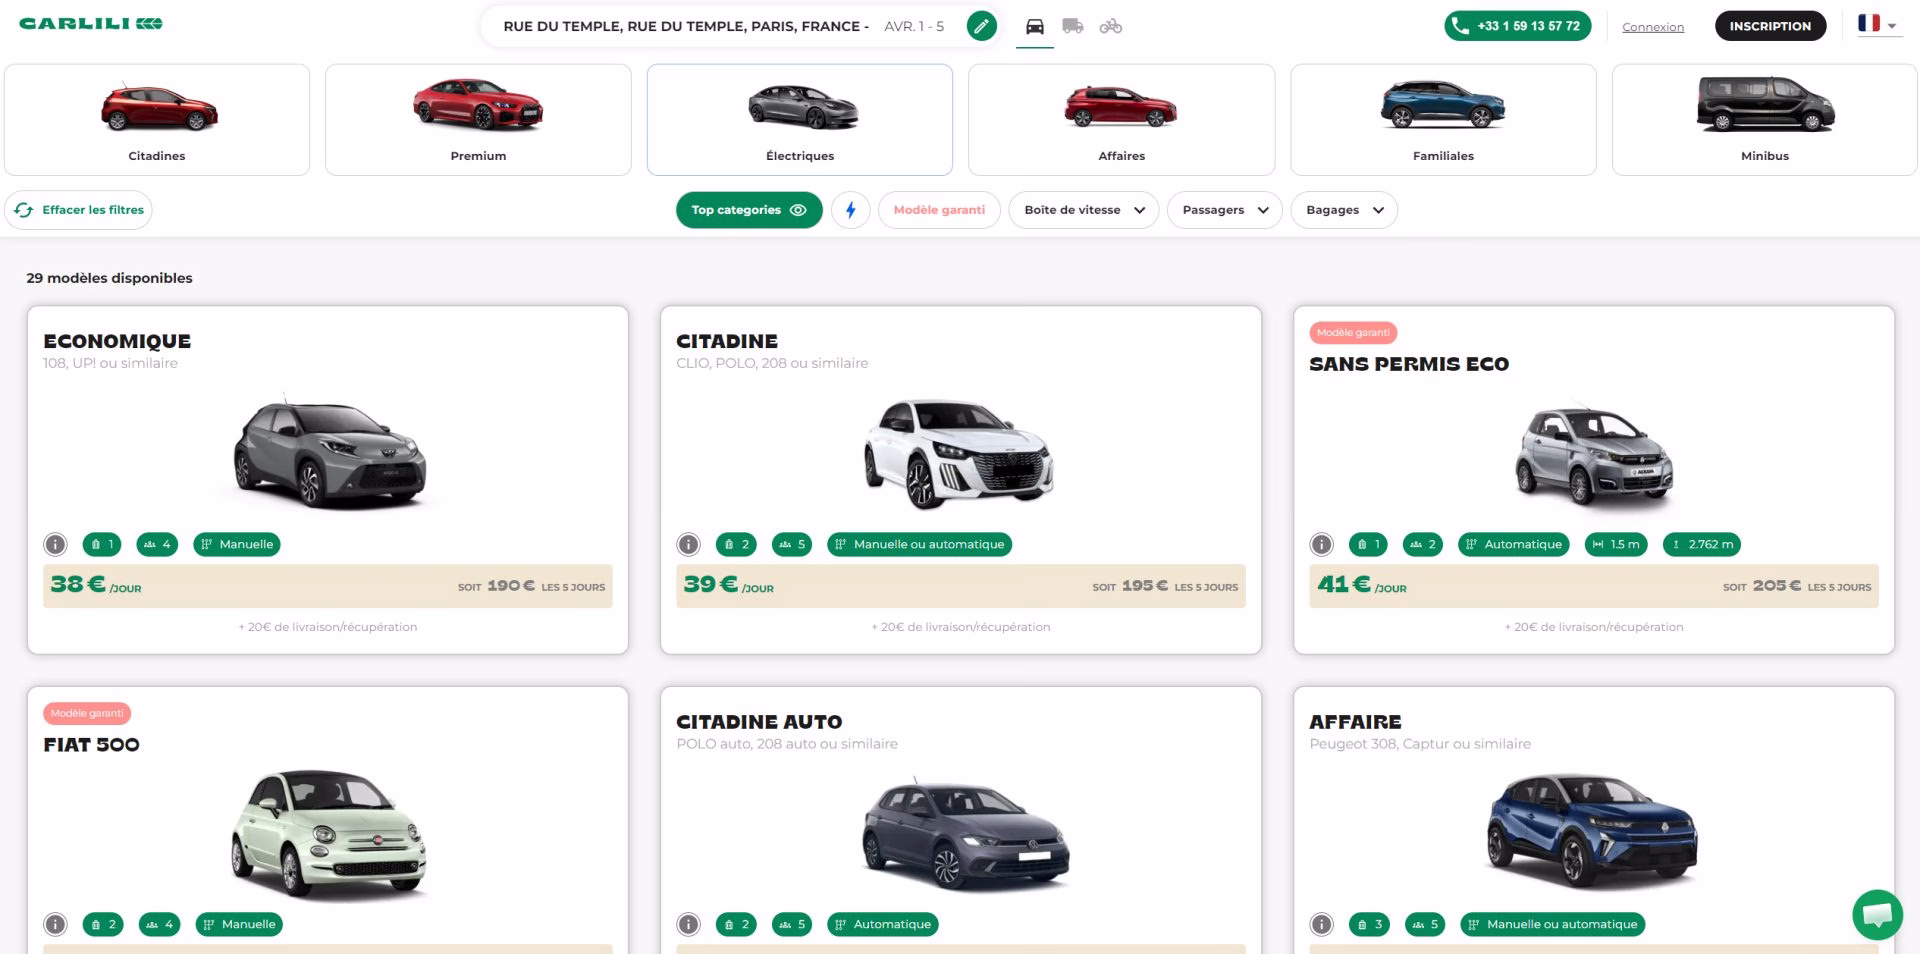
Task: Open the chat bubble widget
Action: [1877, 914]
